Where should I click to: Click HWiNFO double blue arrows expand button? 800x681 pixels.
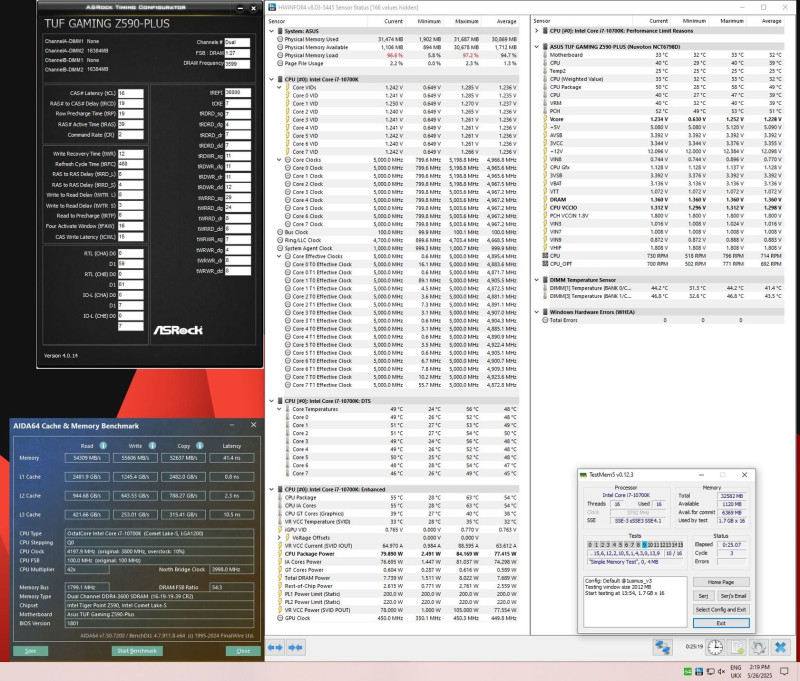(x=295, y=647)
